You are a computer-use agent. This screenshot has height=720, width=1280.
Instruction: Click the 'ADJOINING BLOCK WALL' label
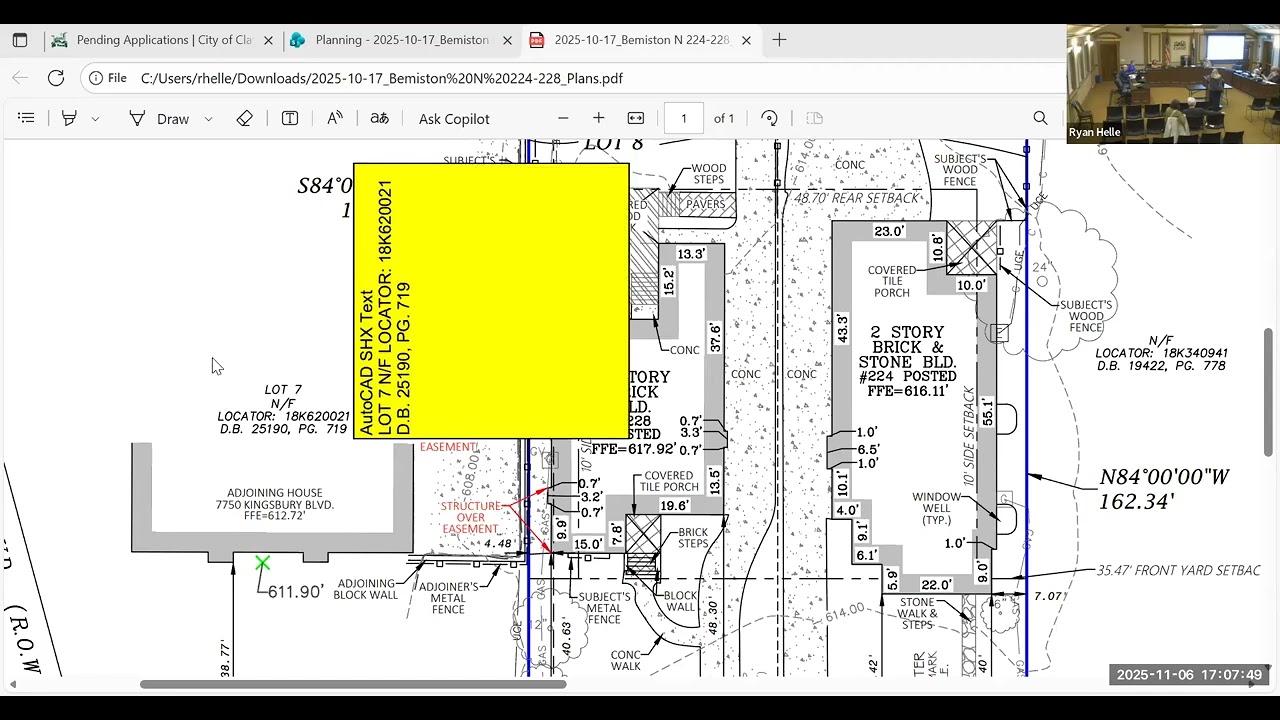367,589
